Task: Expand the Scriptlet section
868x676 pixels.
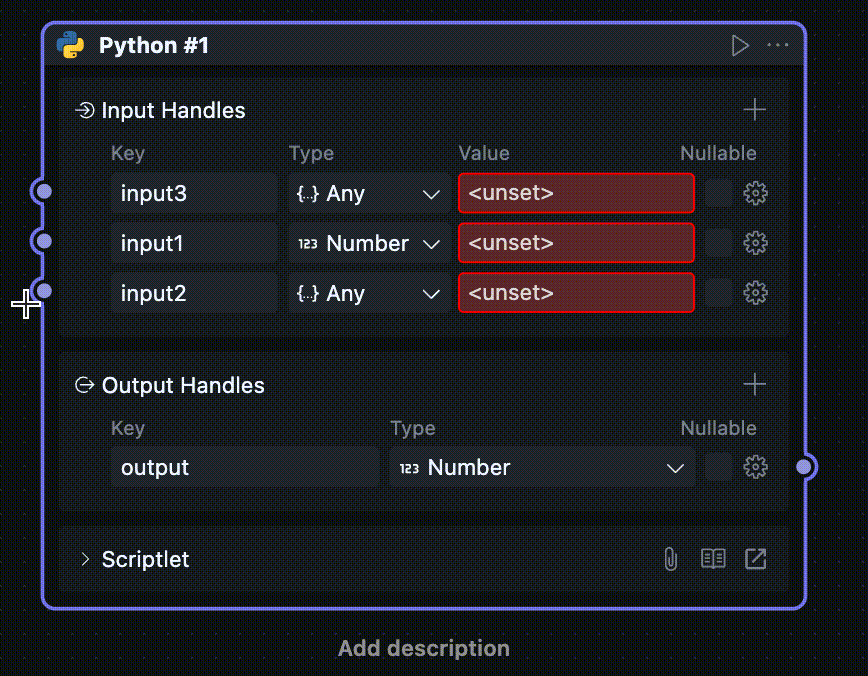Action: click(85, 559)
